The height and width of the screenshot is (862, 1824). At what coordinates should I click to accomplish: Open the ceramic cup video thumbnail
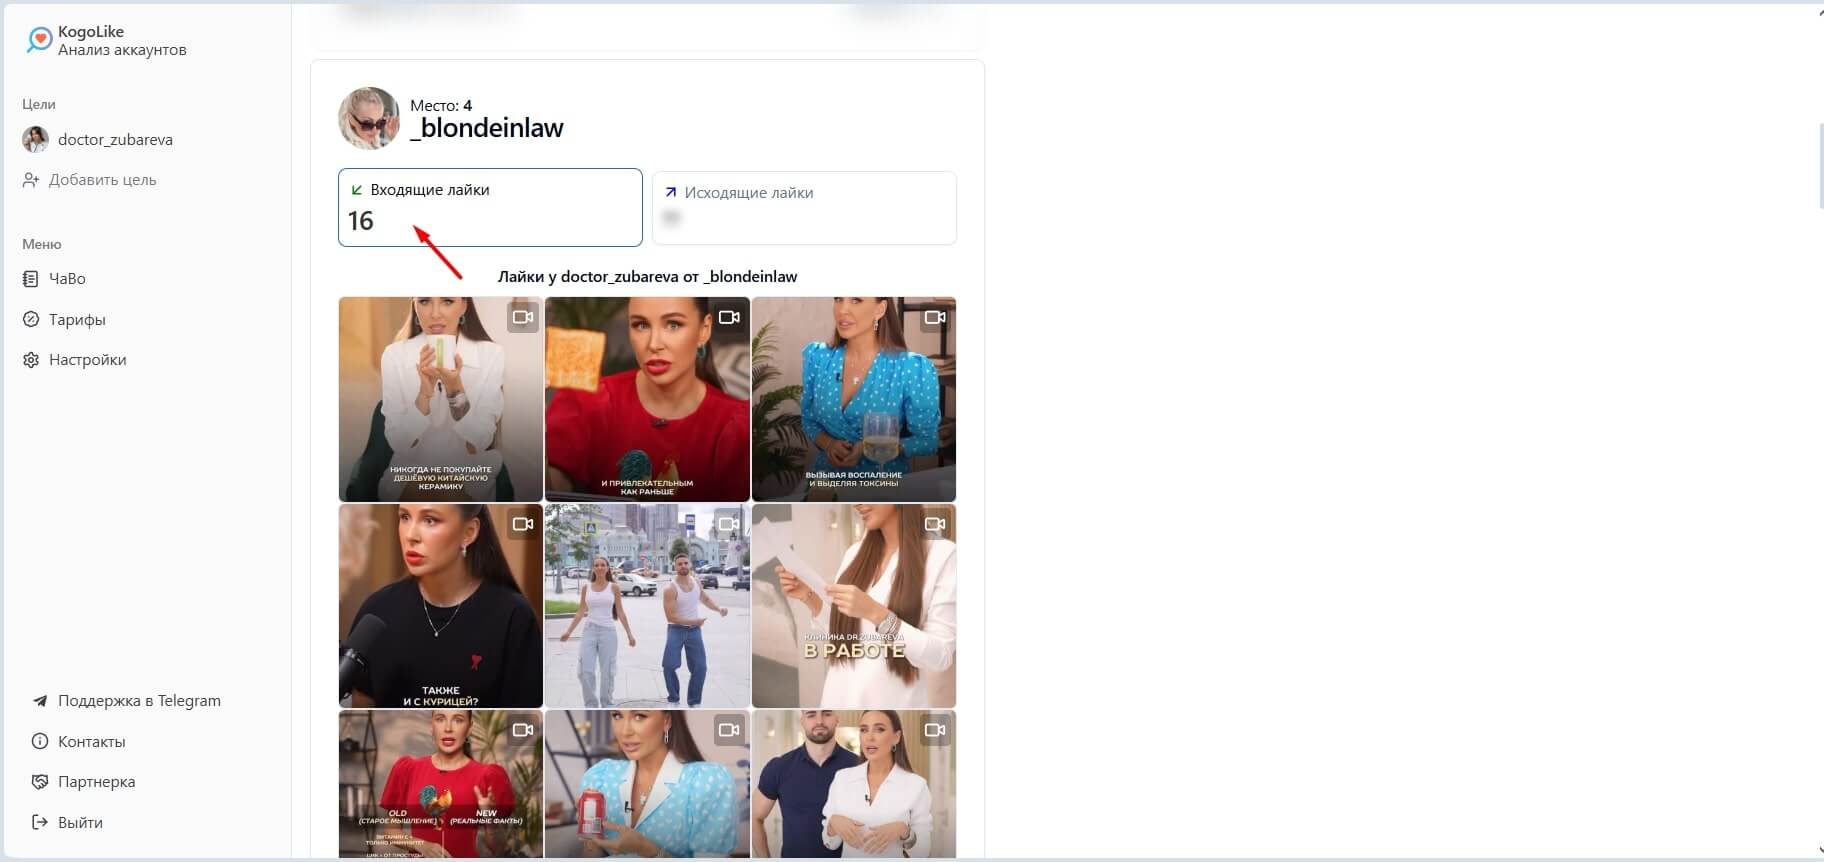click(441, 399)
